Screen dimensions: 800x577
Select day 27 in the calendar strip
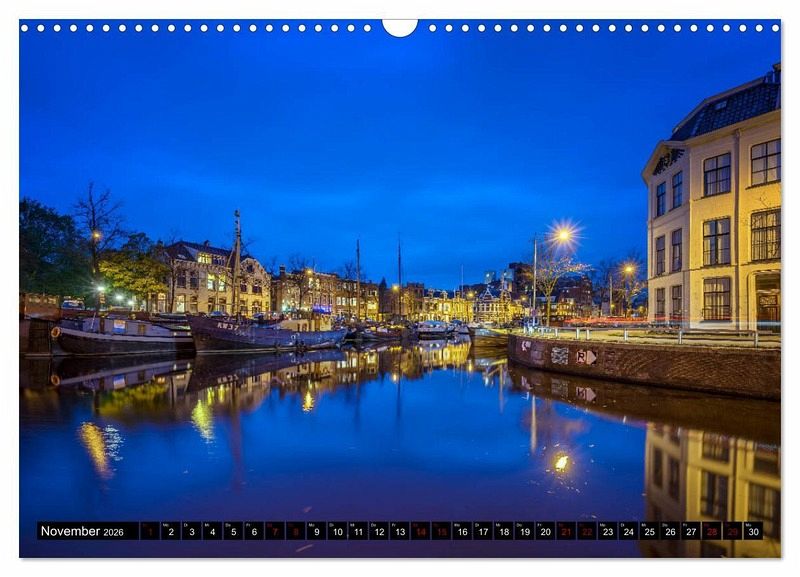691,531
